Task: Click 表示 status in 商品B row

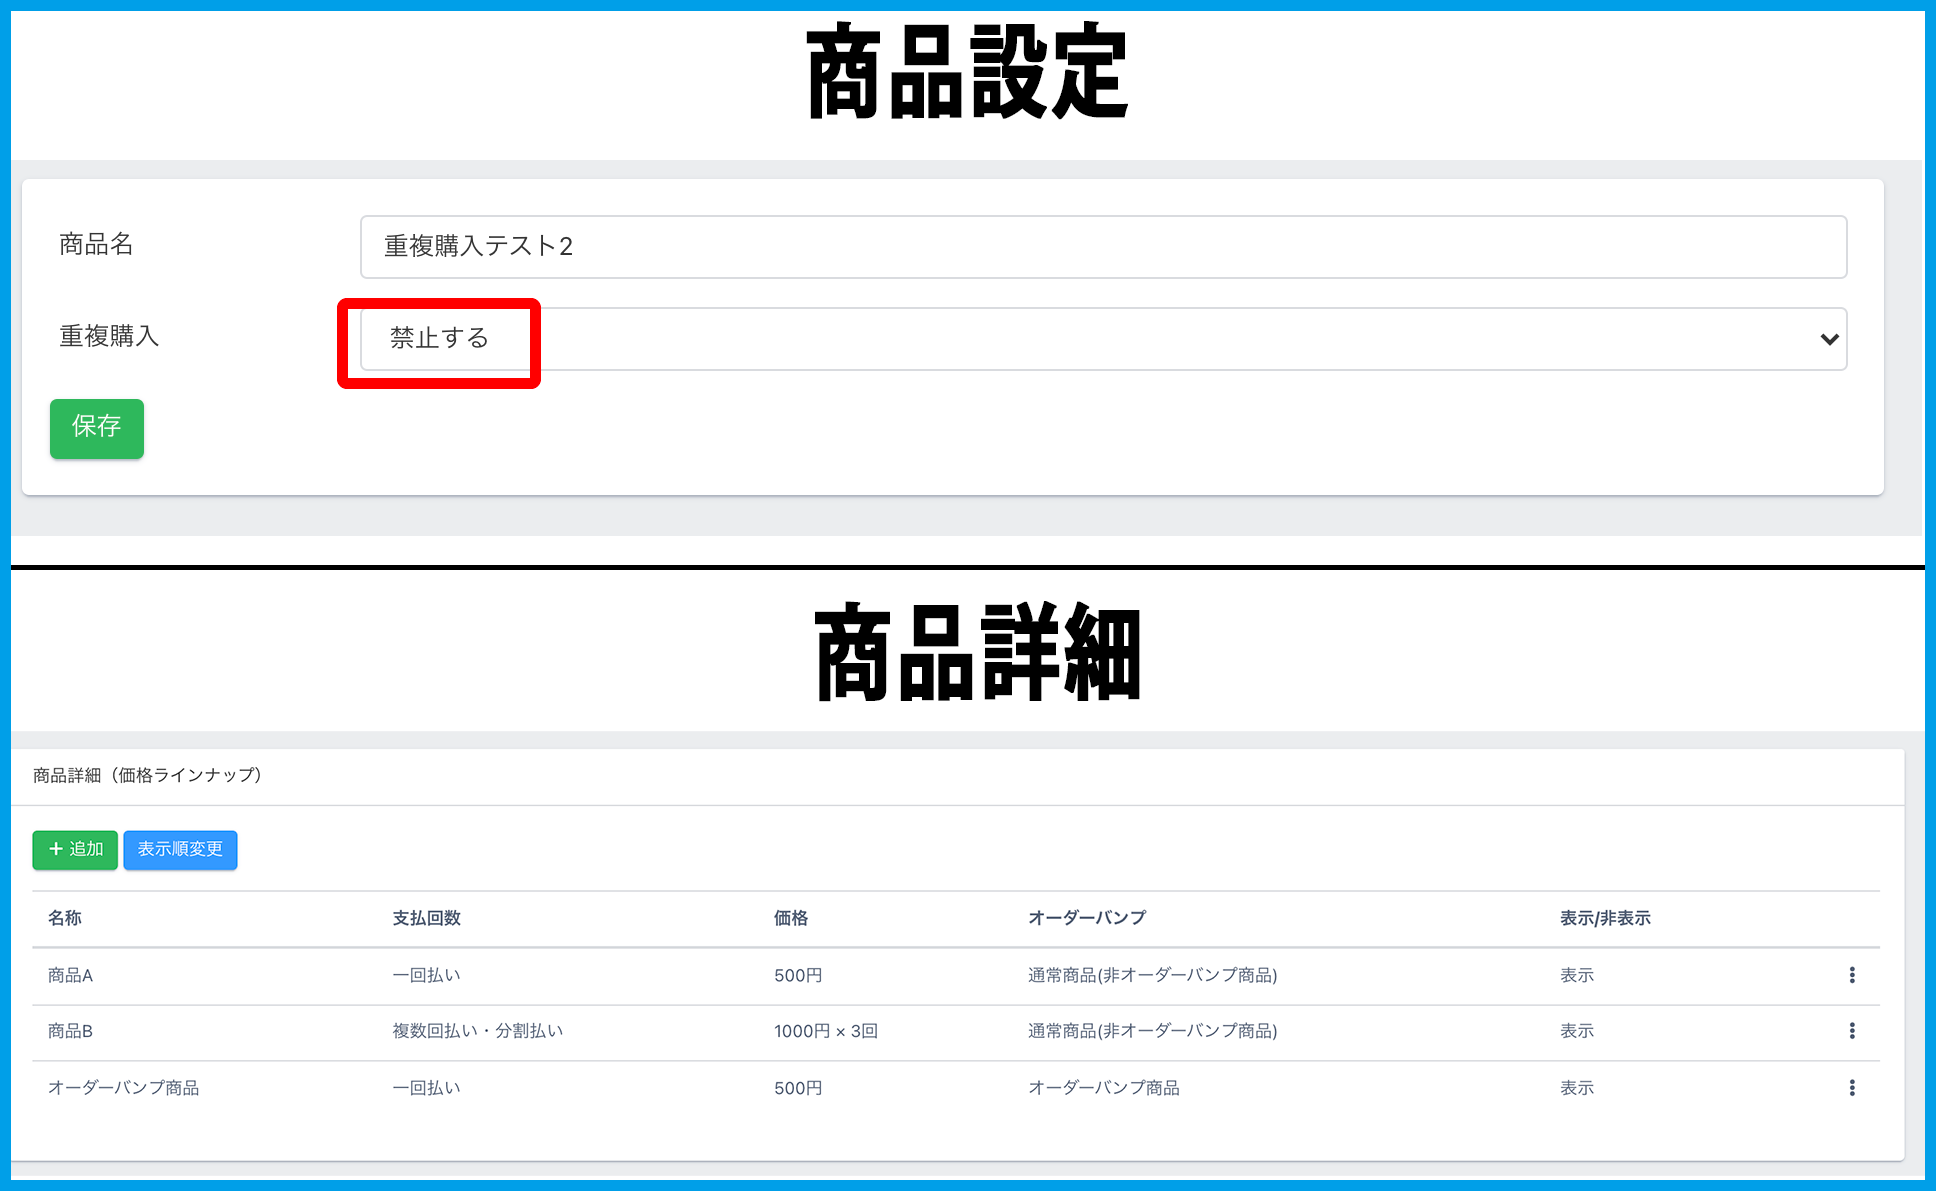Action: 1577,1031
